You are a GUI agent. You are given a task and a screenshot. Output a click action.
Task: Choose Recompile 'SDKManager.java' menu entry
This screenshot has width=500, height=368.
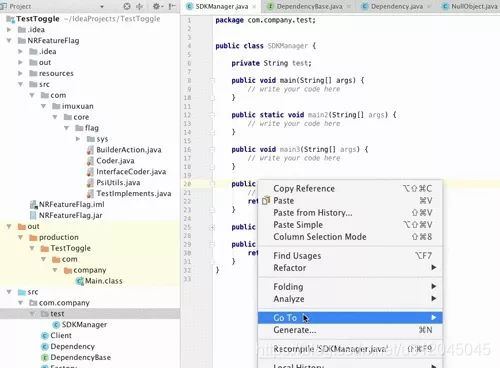point(350,349)
